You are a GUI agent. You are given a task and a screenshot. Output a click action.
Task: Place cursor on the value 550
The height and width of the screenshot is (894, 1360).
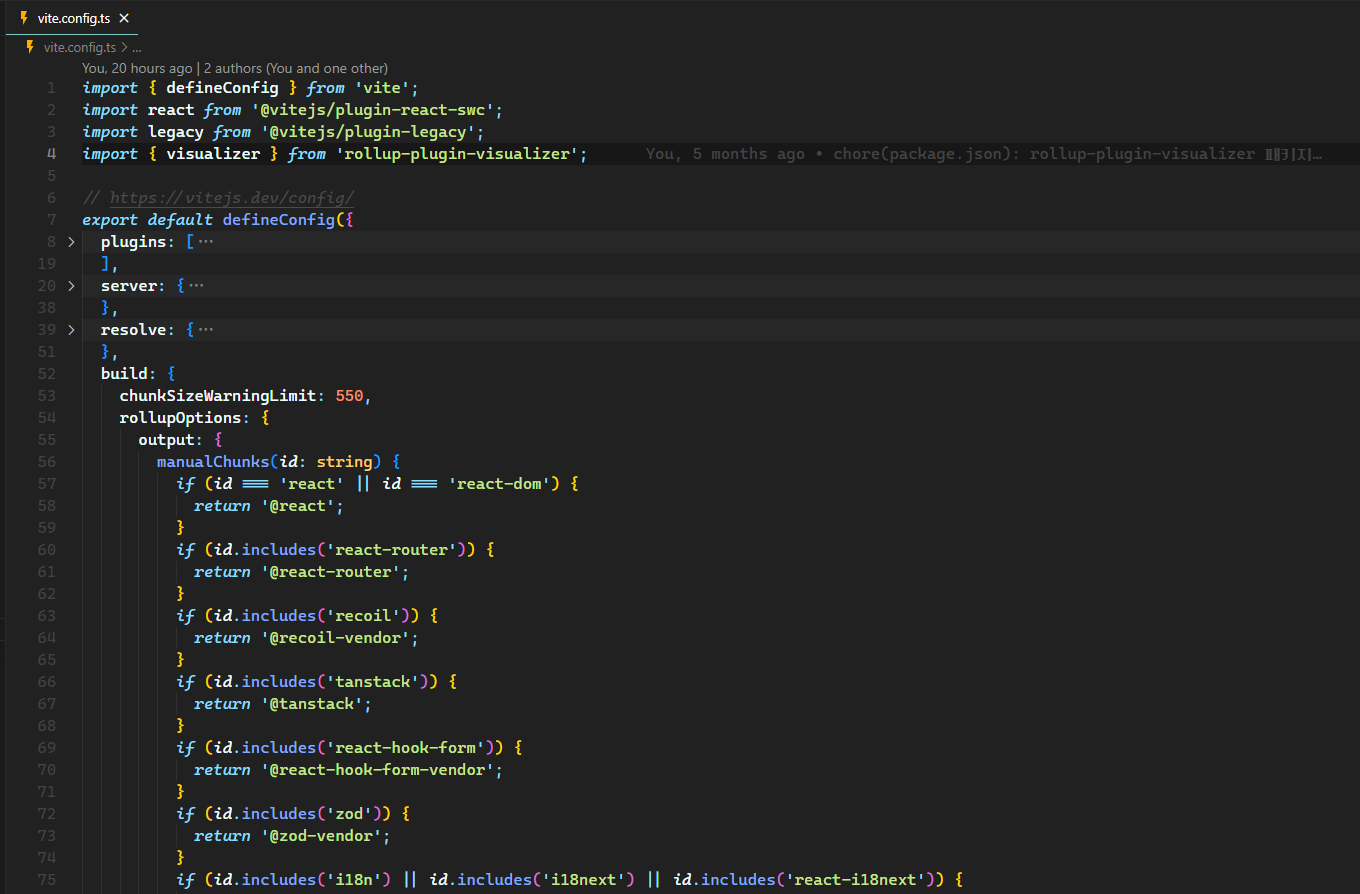click(x=349, y=395)
